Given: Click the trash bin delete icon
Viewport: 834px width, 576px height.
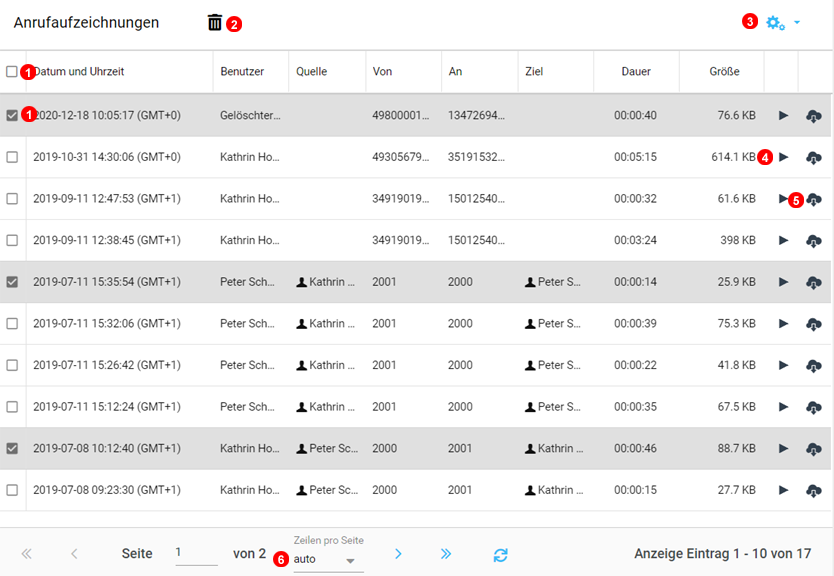Looking at the screenshot, I should tap(215, 22).
